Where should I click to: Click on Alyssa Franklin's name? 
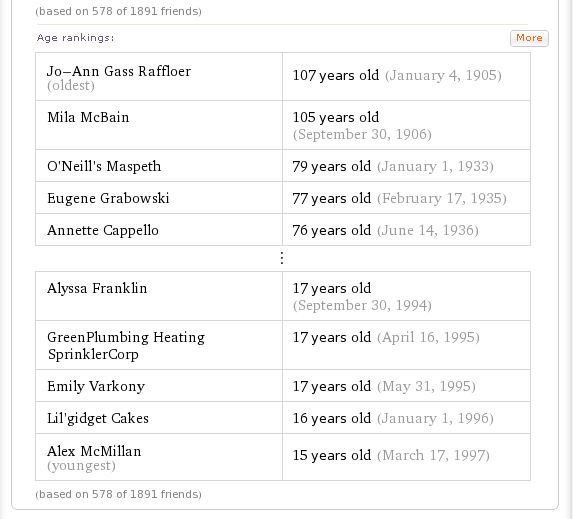tap(97, 288)
